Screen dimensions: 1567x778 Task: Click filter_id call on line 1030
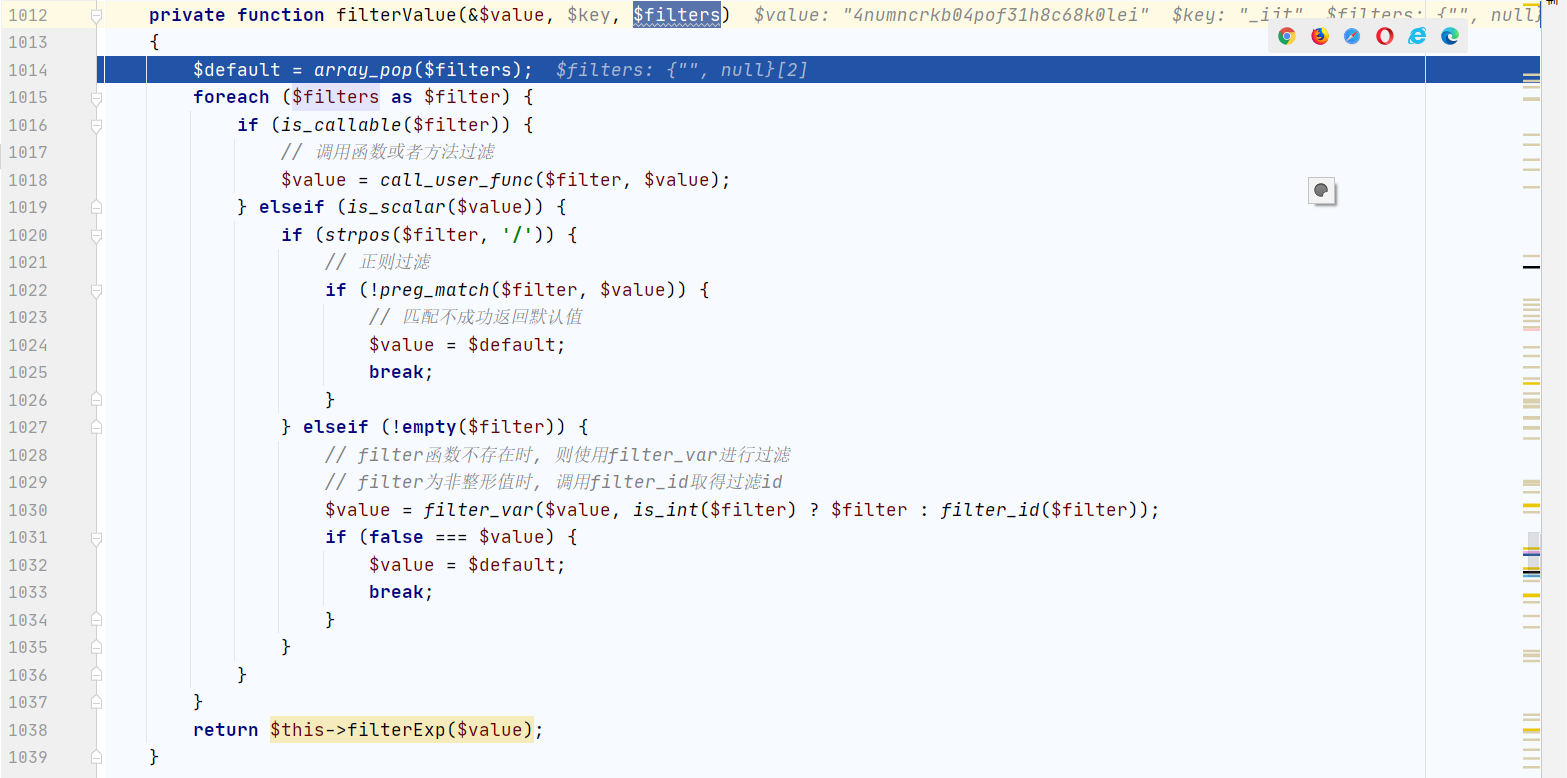click(990, 510)
